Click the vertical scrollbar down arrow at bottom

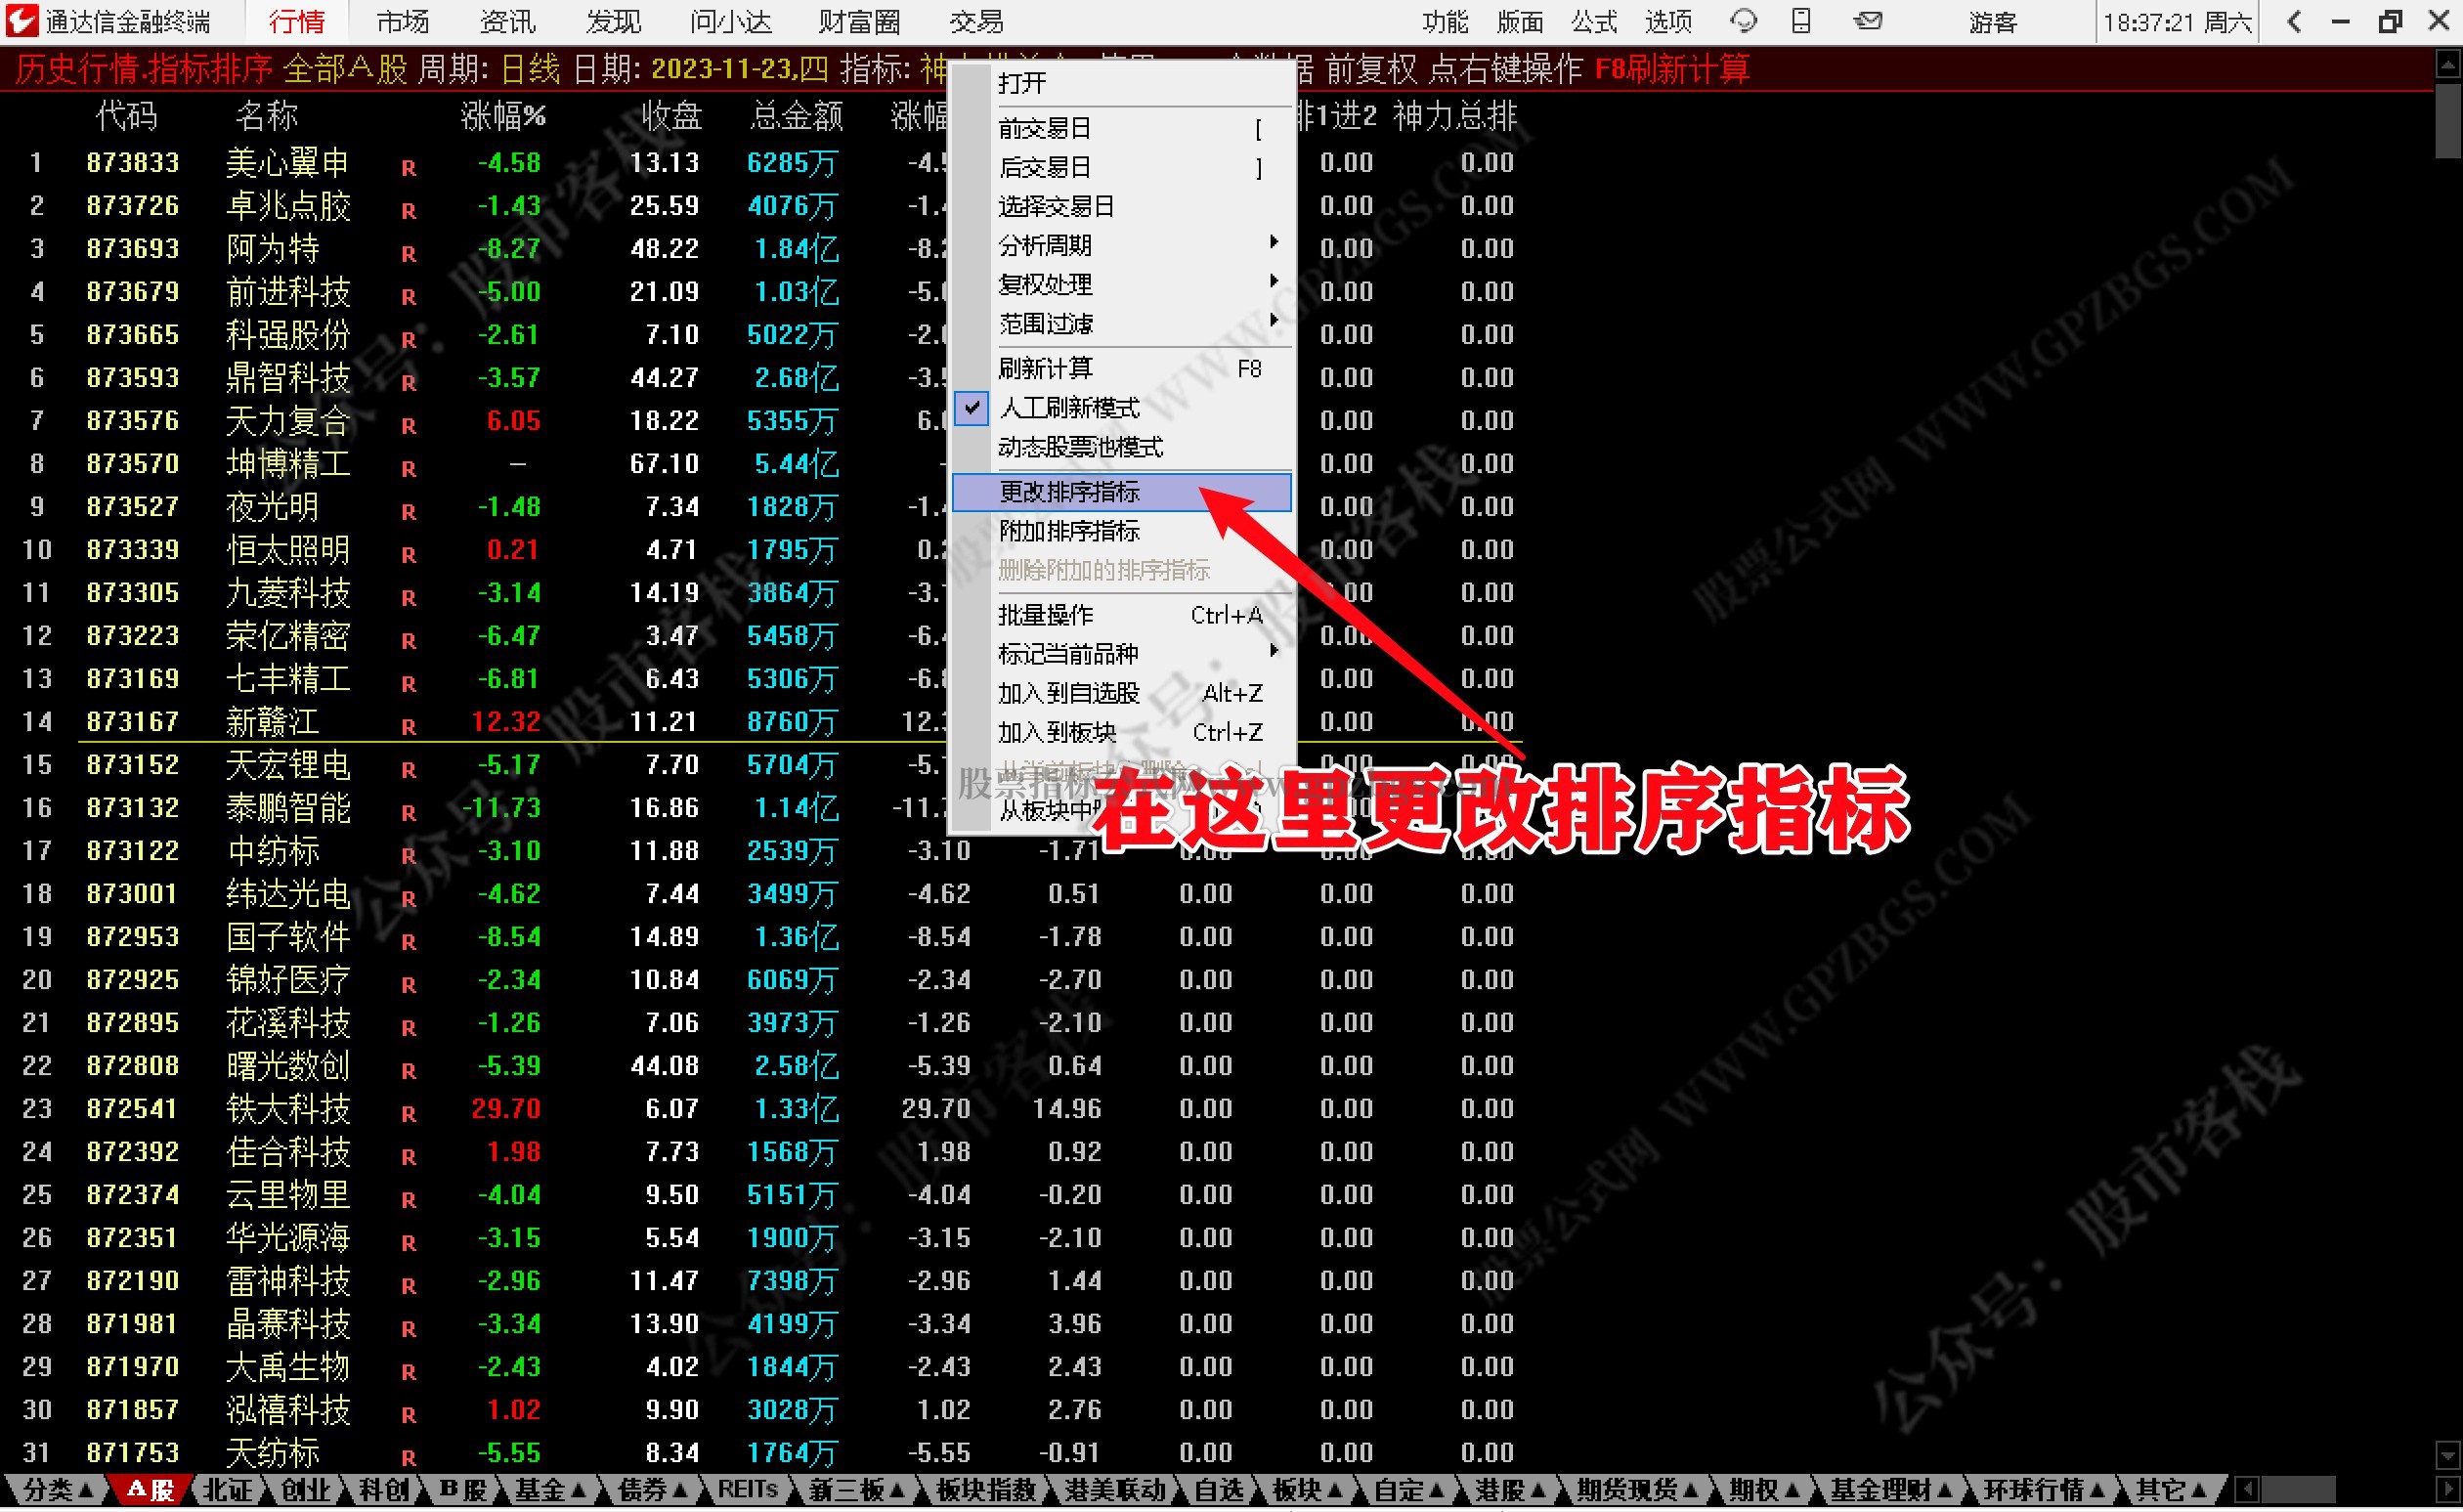point(2447,1455)
